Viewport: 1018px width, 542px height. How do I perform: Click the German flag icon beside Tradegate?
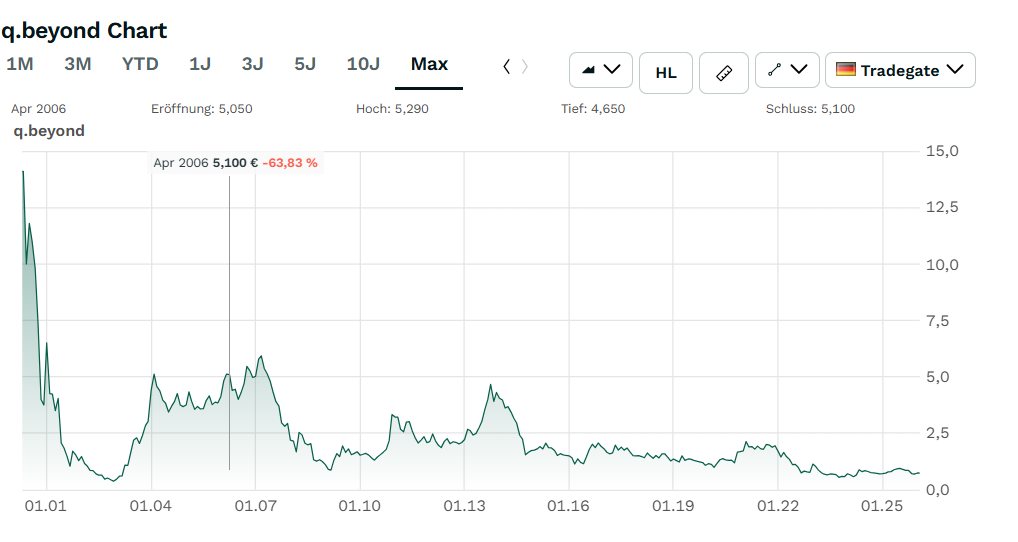[x=846, y=70]
